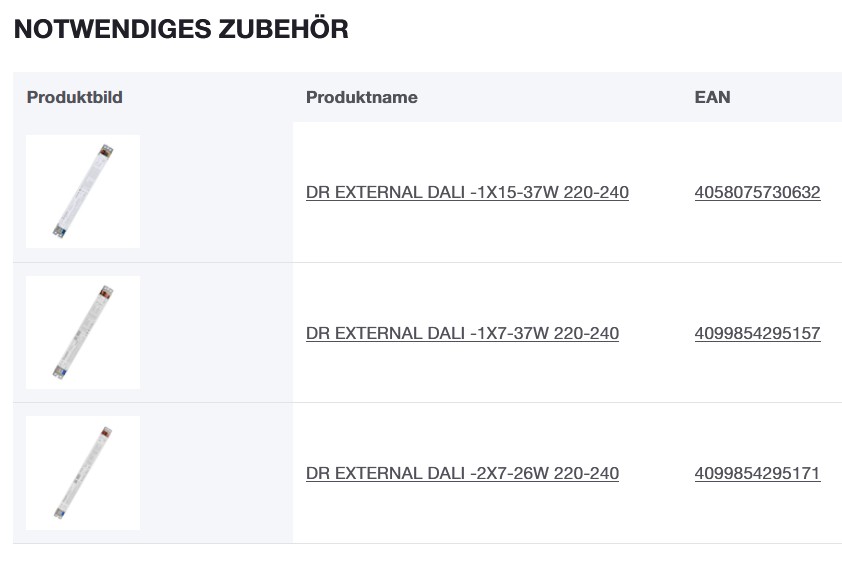The width and height of the screenshot is (842, 563).
Task: Click the Produktname column header
Action: pyautogui.click(x=361, y=97)
